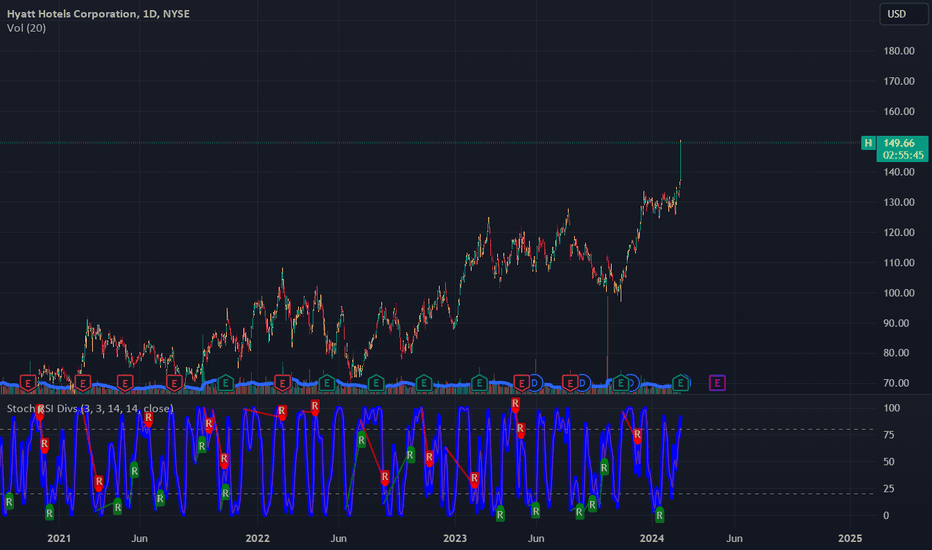This screenshot has height=550, width=932.
Task: Click the 2025 label on the time axis
Action: point(849,538)
